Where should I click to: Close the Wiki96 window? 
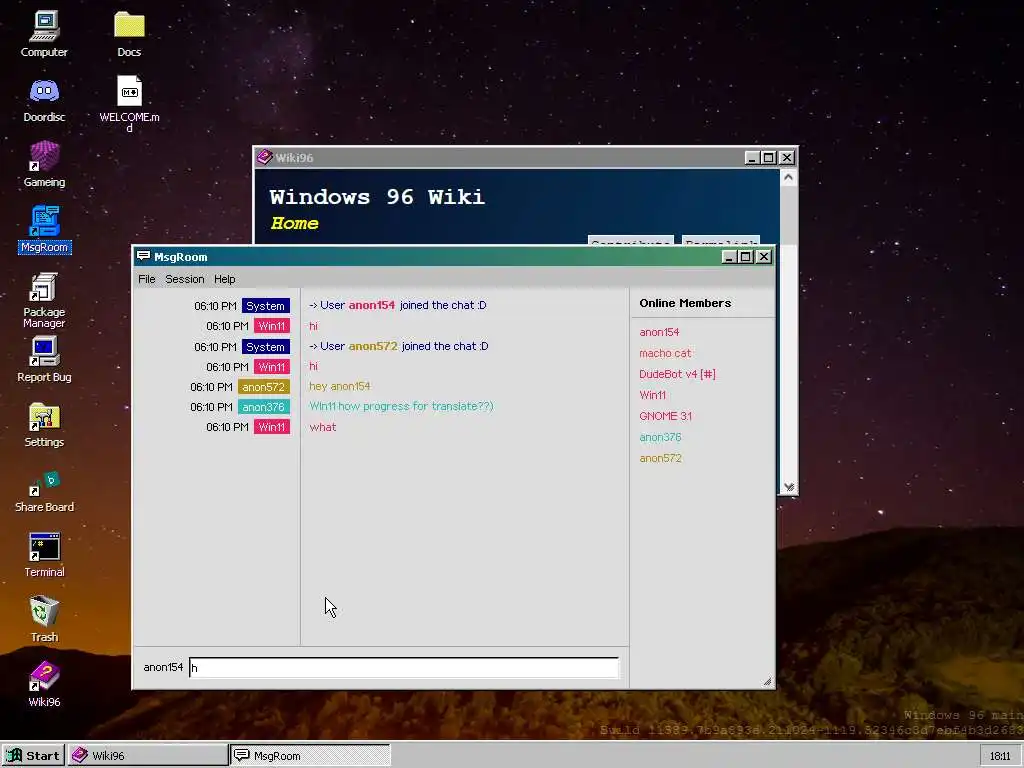click(x=787, y=157)
